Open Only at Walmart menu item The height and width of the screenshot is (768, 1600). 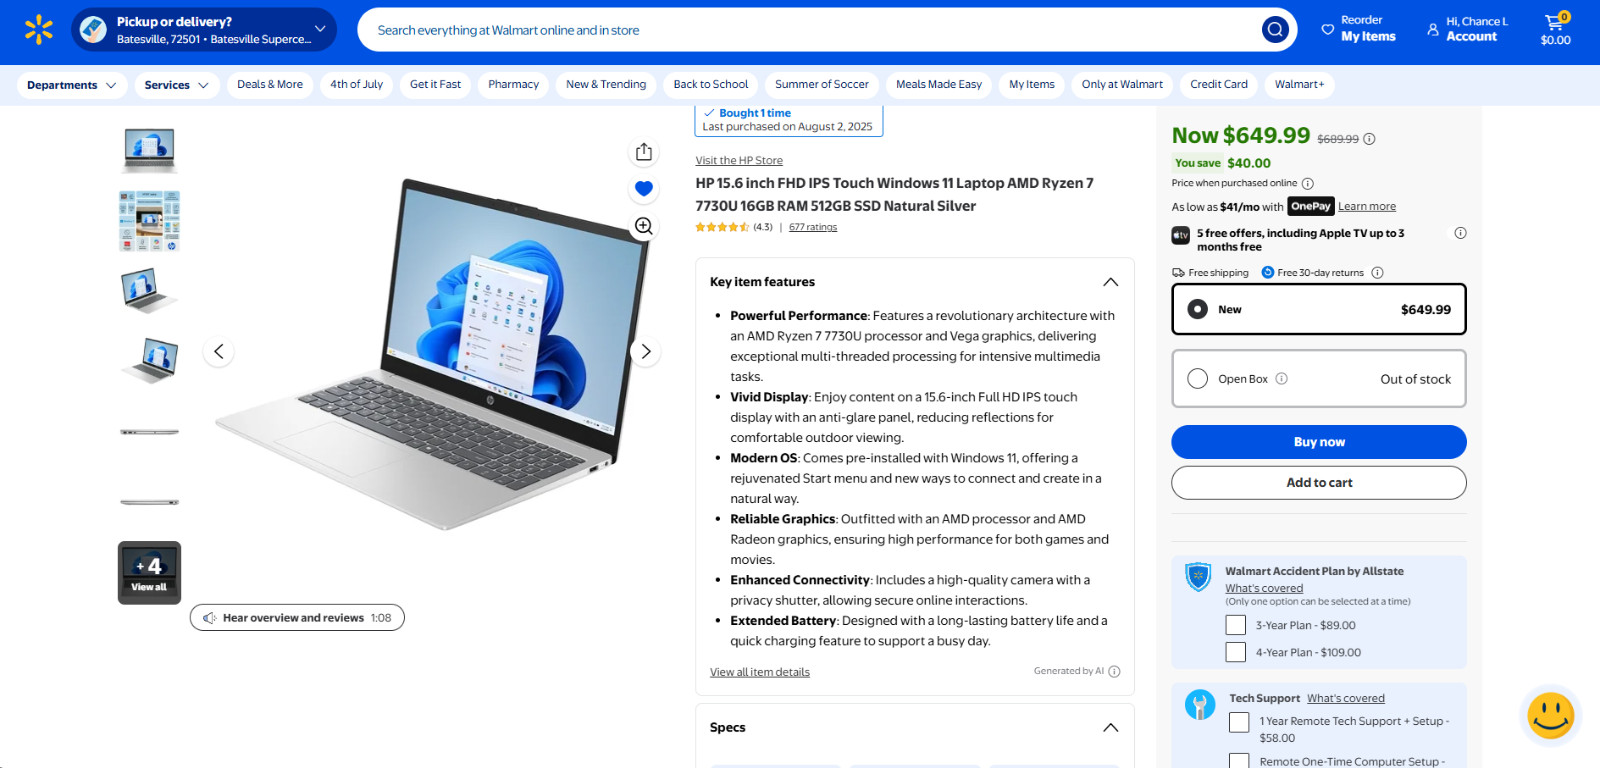click(x=1122, y=85)
